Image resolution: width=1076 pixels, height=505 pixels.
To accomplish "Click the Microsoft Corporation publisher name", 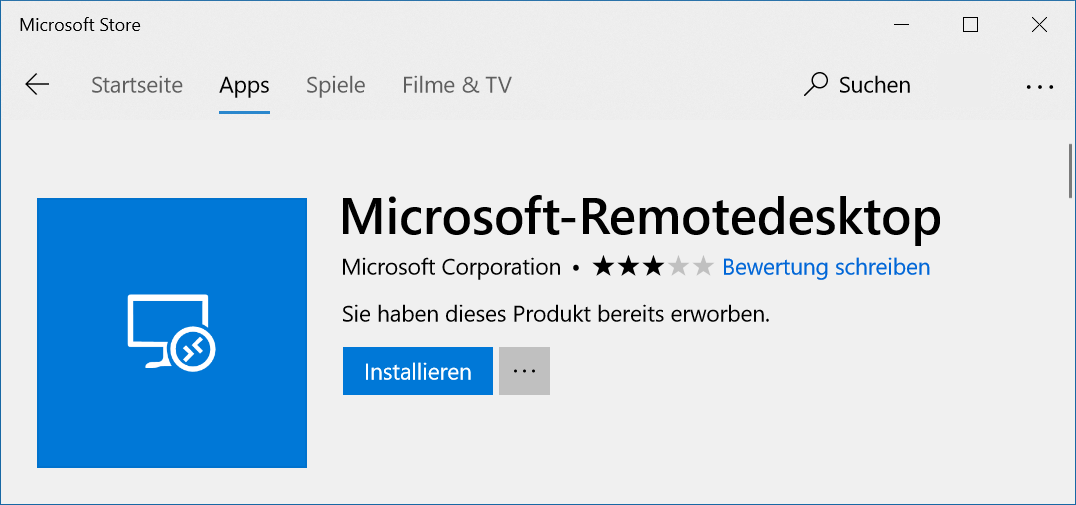I will click(x=451, y=267).
